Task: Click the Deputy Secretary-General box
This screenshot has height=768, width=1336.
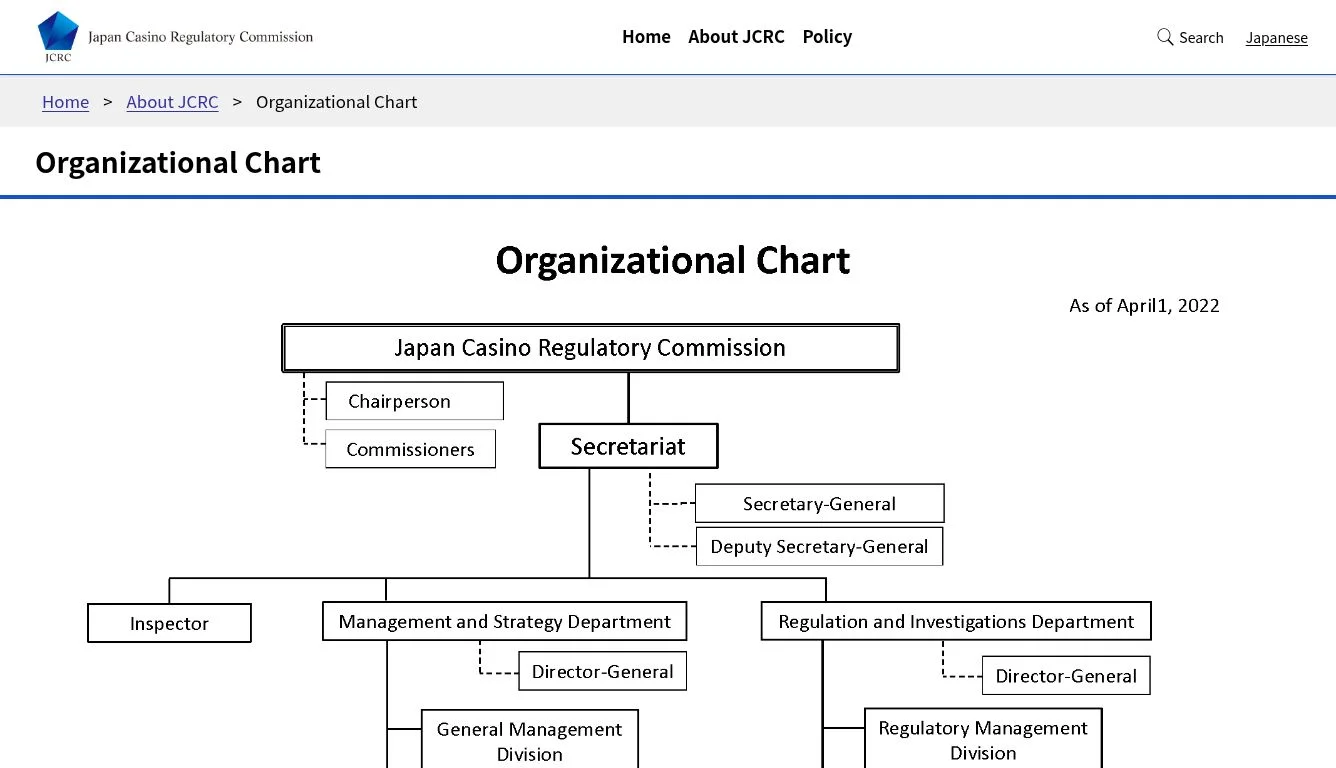Action: (x=819, y=546)
